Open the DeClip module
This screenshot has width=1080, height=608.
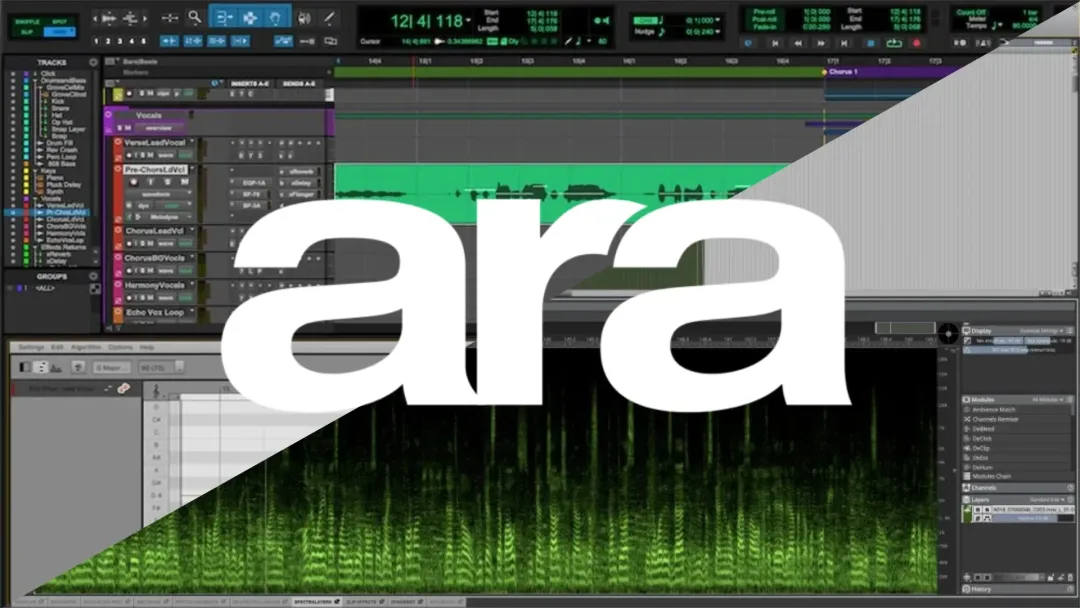click(982, 448)
